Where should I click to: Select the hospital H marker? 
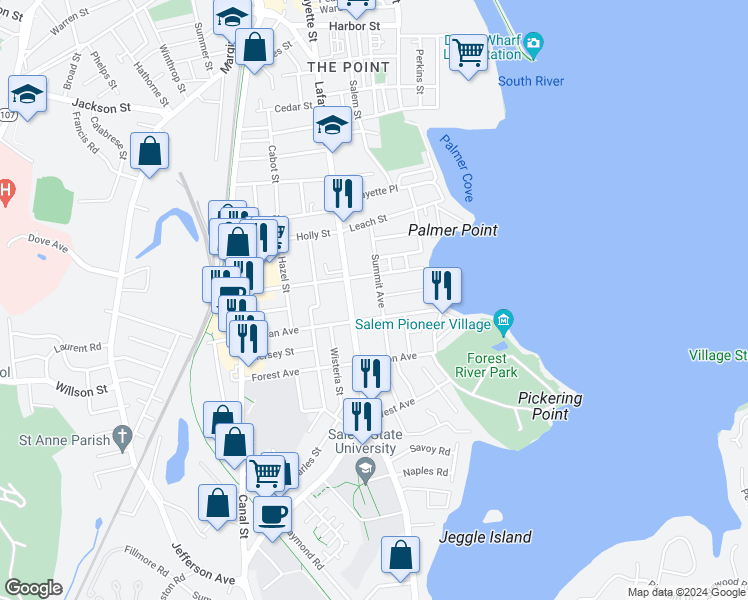(x=6, y=192)
